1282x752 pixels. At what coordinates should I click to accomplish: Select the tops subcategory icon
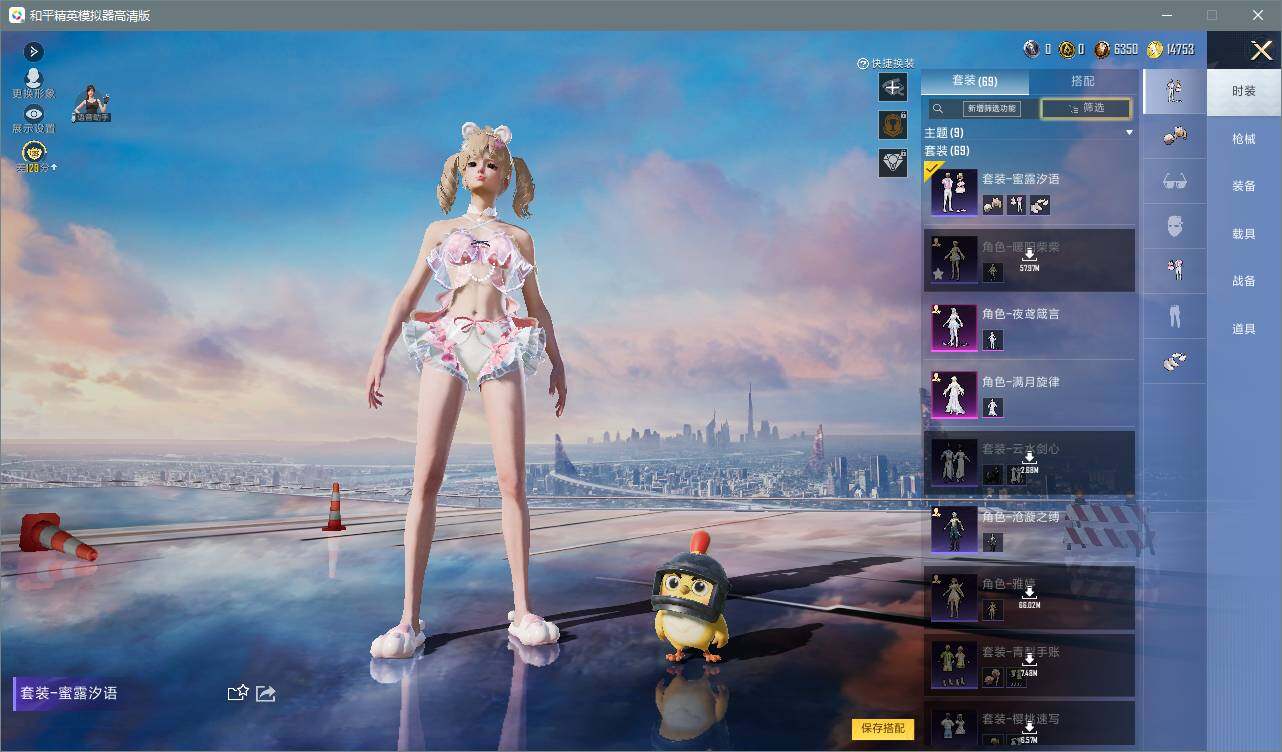pyautogui.click(x=1174, y=270)
